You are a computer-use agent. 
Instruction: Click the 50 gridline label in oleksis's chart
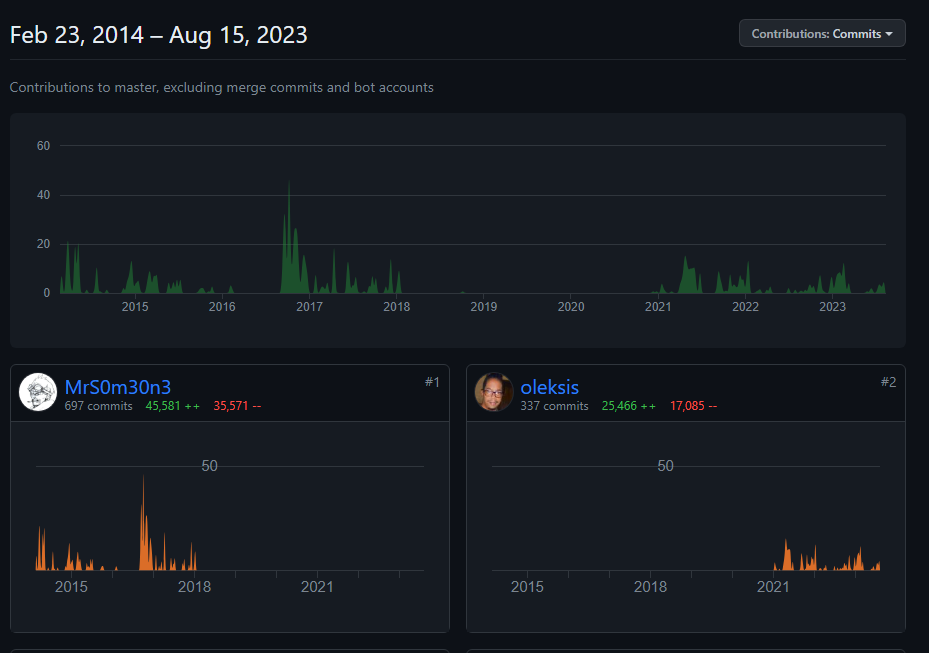[x=665, y=466]
